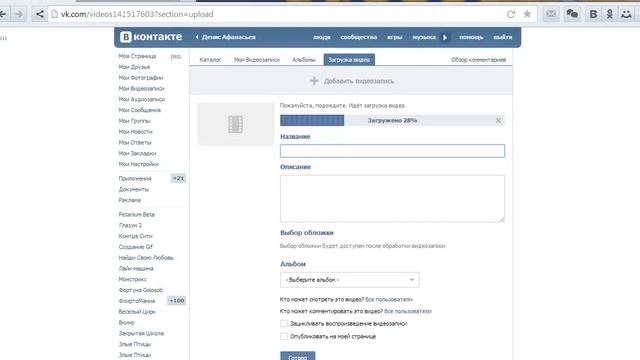Open Мои Аудиозаписи in sidebar
Viewport: 640px width, 360px height.
(x=142, y=99)
